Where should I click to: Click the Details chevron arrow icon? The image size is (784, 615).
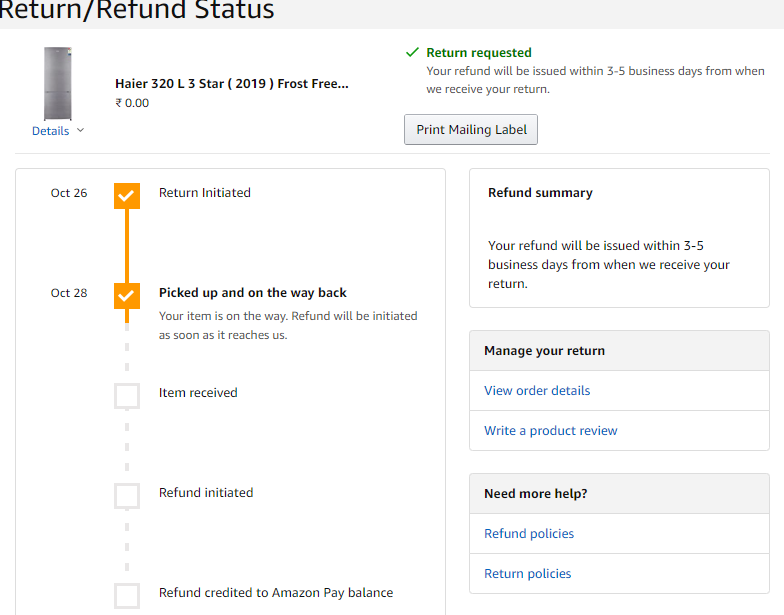point(80,130)
